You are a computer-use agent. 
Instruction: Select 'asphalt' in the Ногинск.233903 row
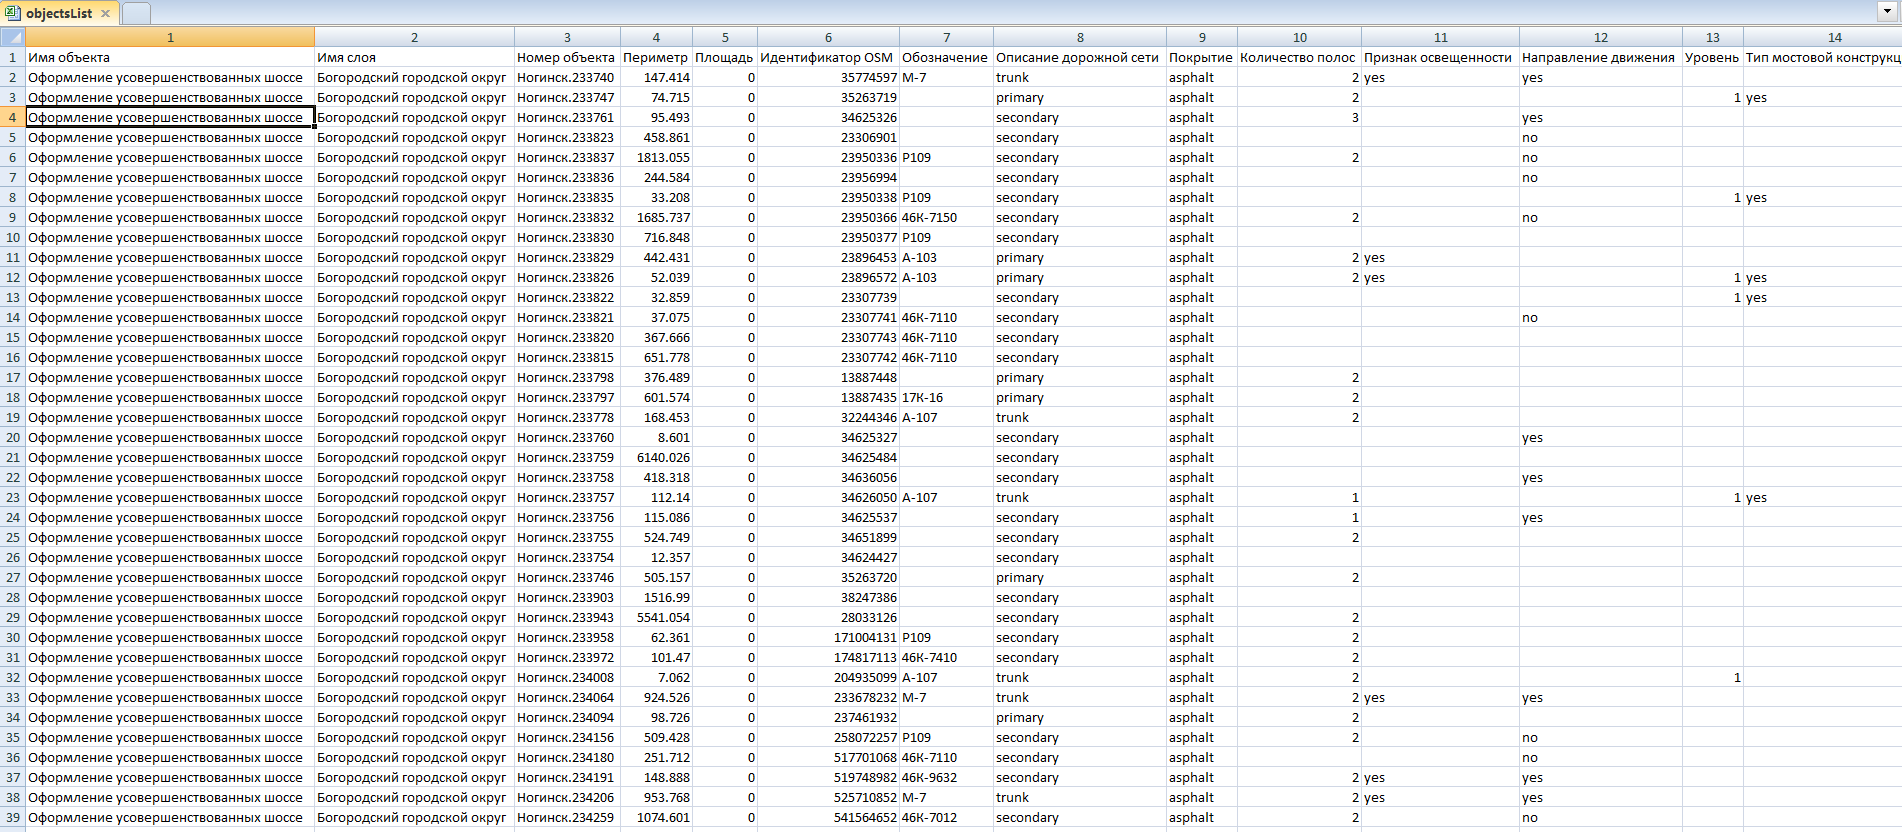(1202, 597)
